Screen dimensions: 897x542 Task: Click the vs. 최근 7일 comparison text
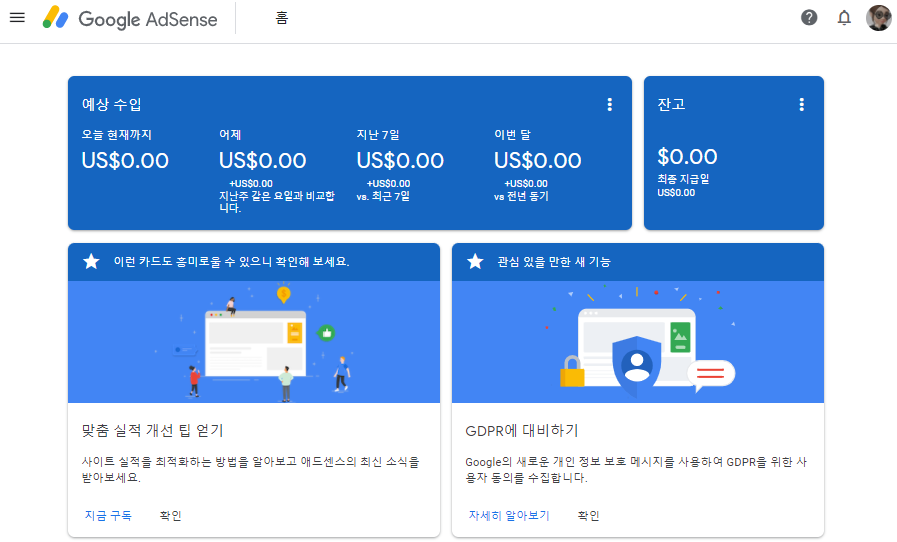coord(383,196)
